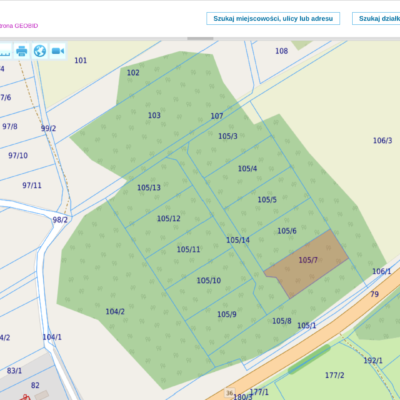Choose parcel 104/2 in the forest area

point(115,312)
